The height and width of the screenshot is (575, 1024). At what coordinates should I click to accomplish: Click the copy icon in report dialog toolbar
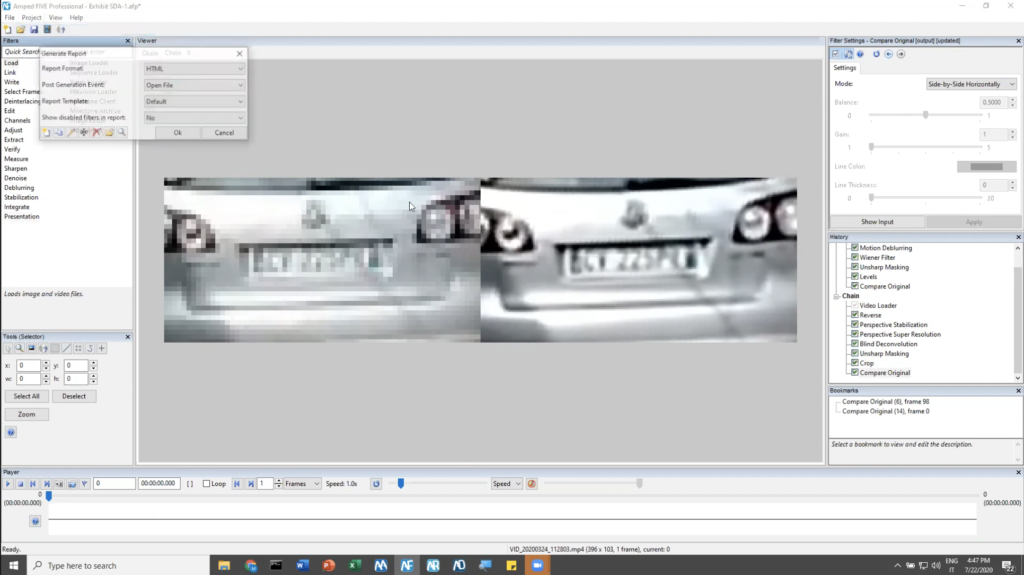[x=59, y=132]
